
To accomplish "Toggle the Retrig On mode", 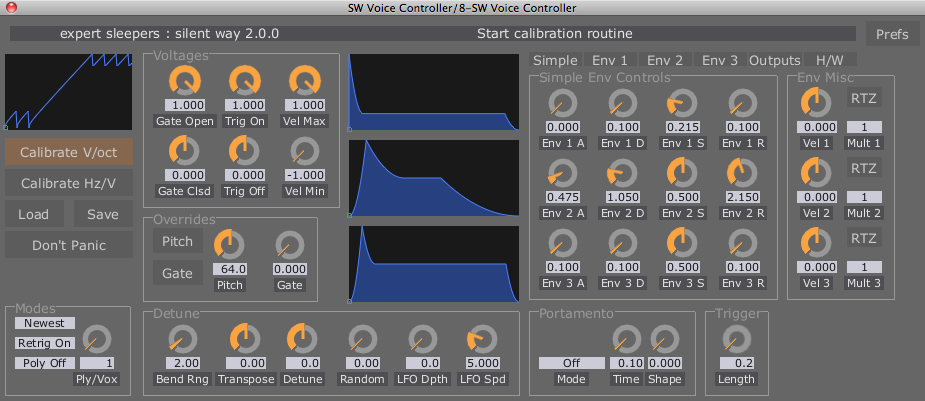I will pyautogui.click(x=44, y=343).
